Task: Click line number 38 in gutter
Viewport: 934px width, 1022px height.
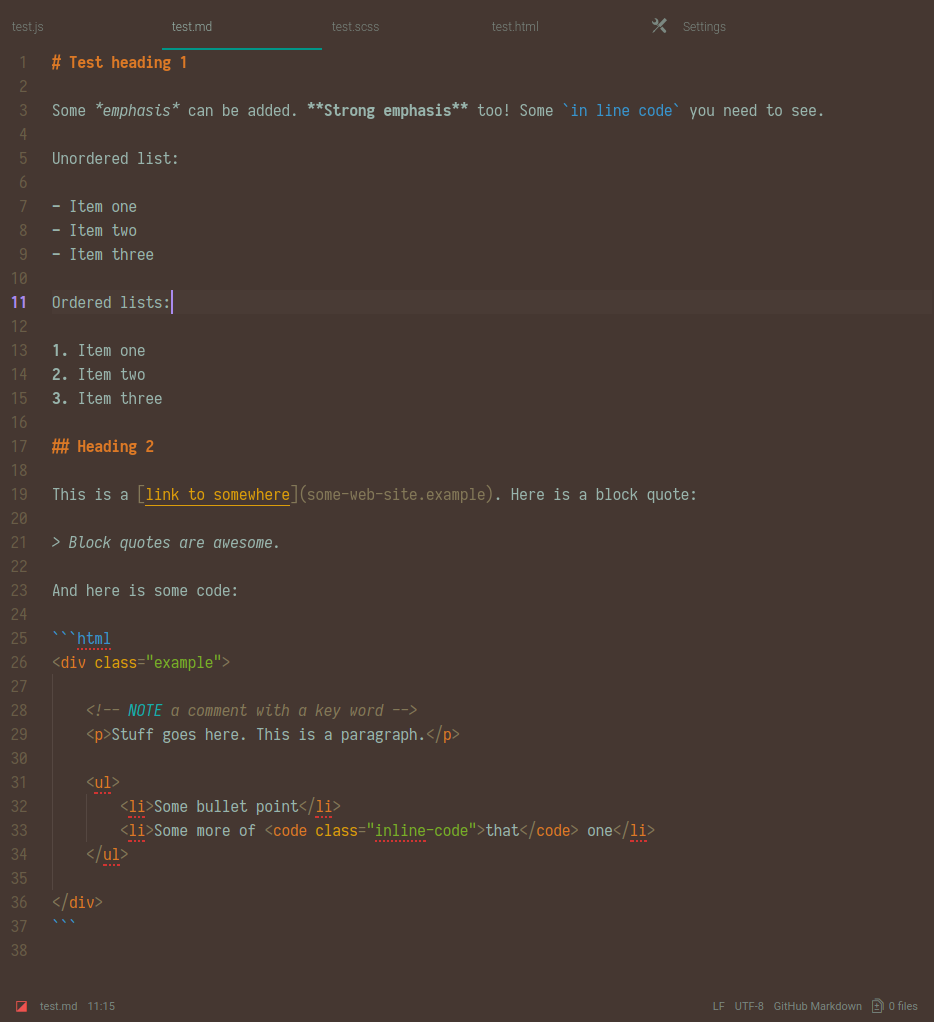Action: click(19, 950)
